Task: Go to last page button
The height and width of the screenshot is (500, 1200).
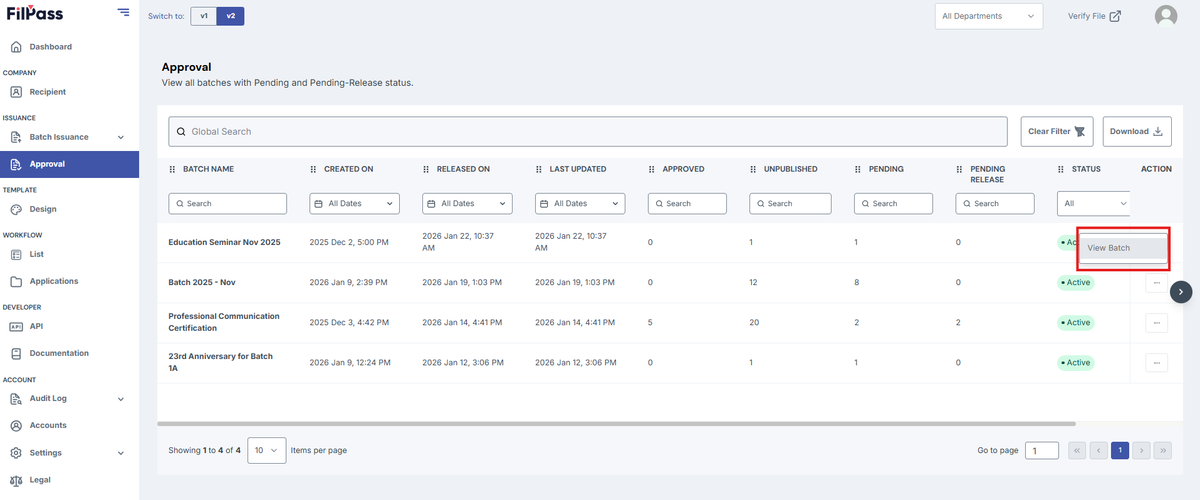Action: click(x=1163, y=451)
